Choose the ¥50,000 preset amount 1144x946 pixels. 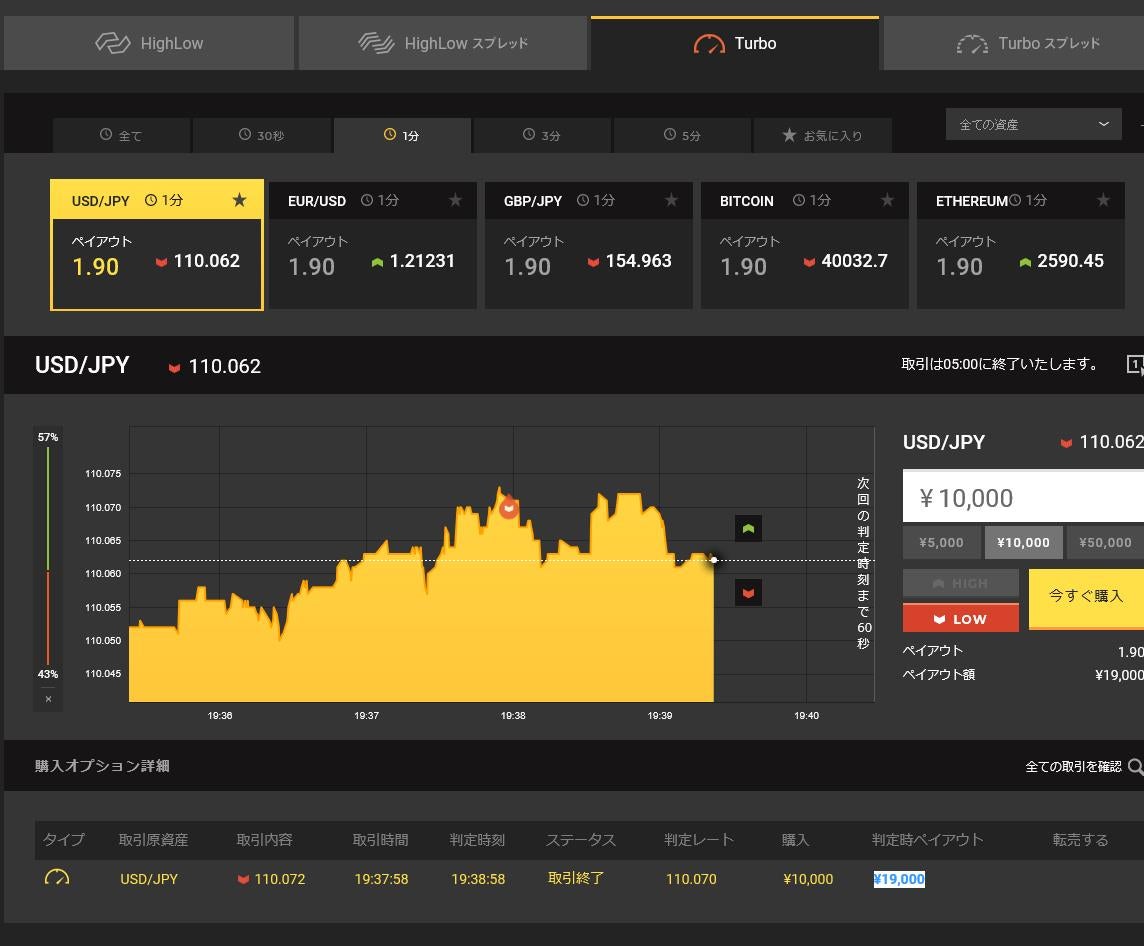tap(1104, 542)
